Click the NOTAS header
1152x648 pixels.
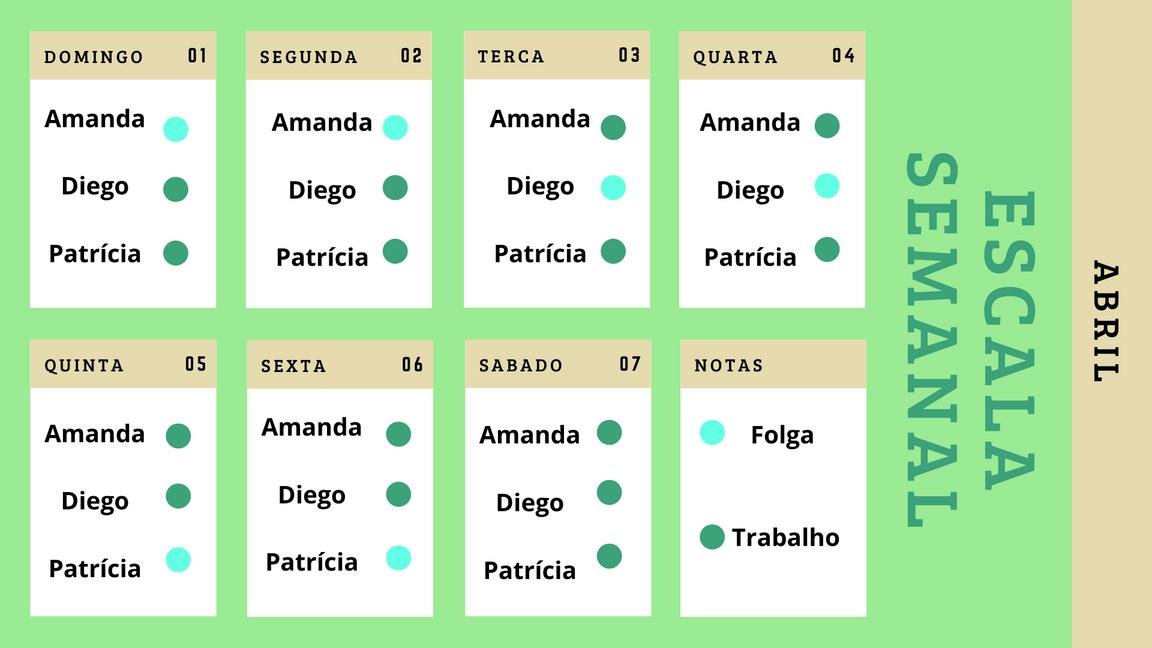[772, 364]
